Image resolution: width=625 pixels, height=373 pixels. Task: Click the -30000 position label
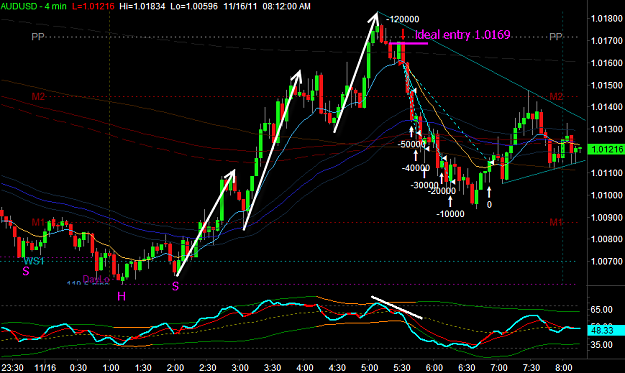tap(425, 185)
